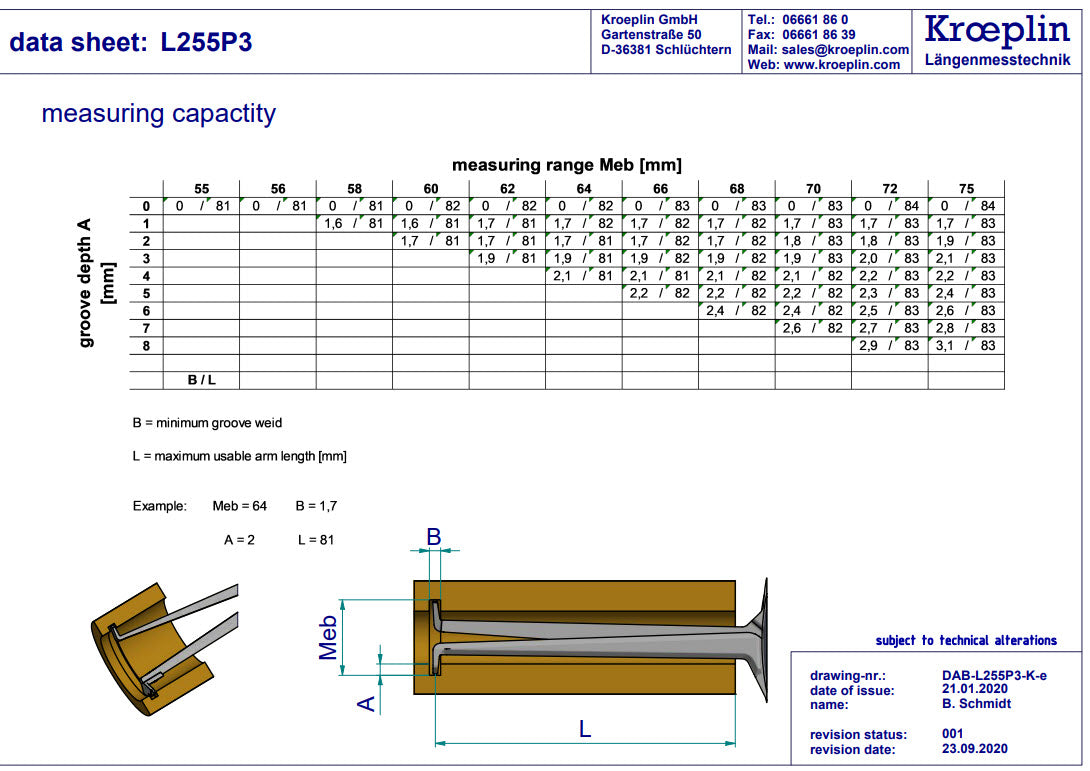Viewport: 1090px width, 771px height.
Task: Click the 'L' dimension label below the drawing
Action: pos(585,730)
